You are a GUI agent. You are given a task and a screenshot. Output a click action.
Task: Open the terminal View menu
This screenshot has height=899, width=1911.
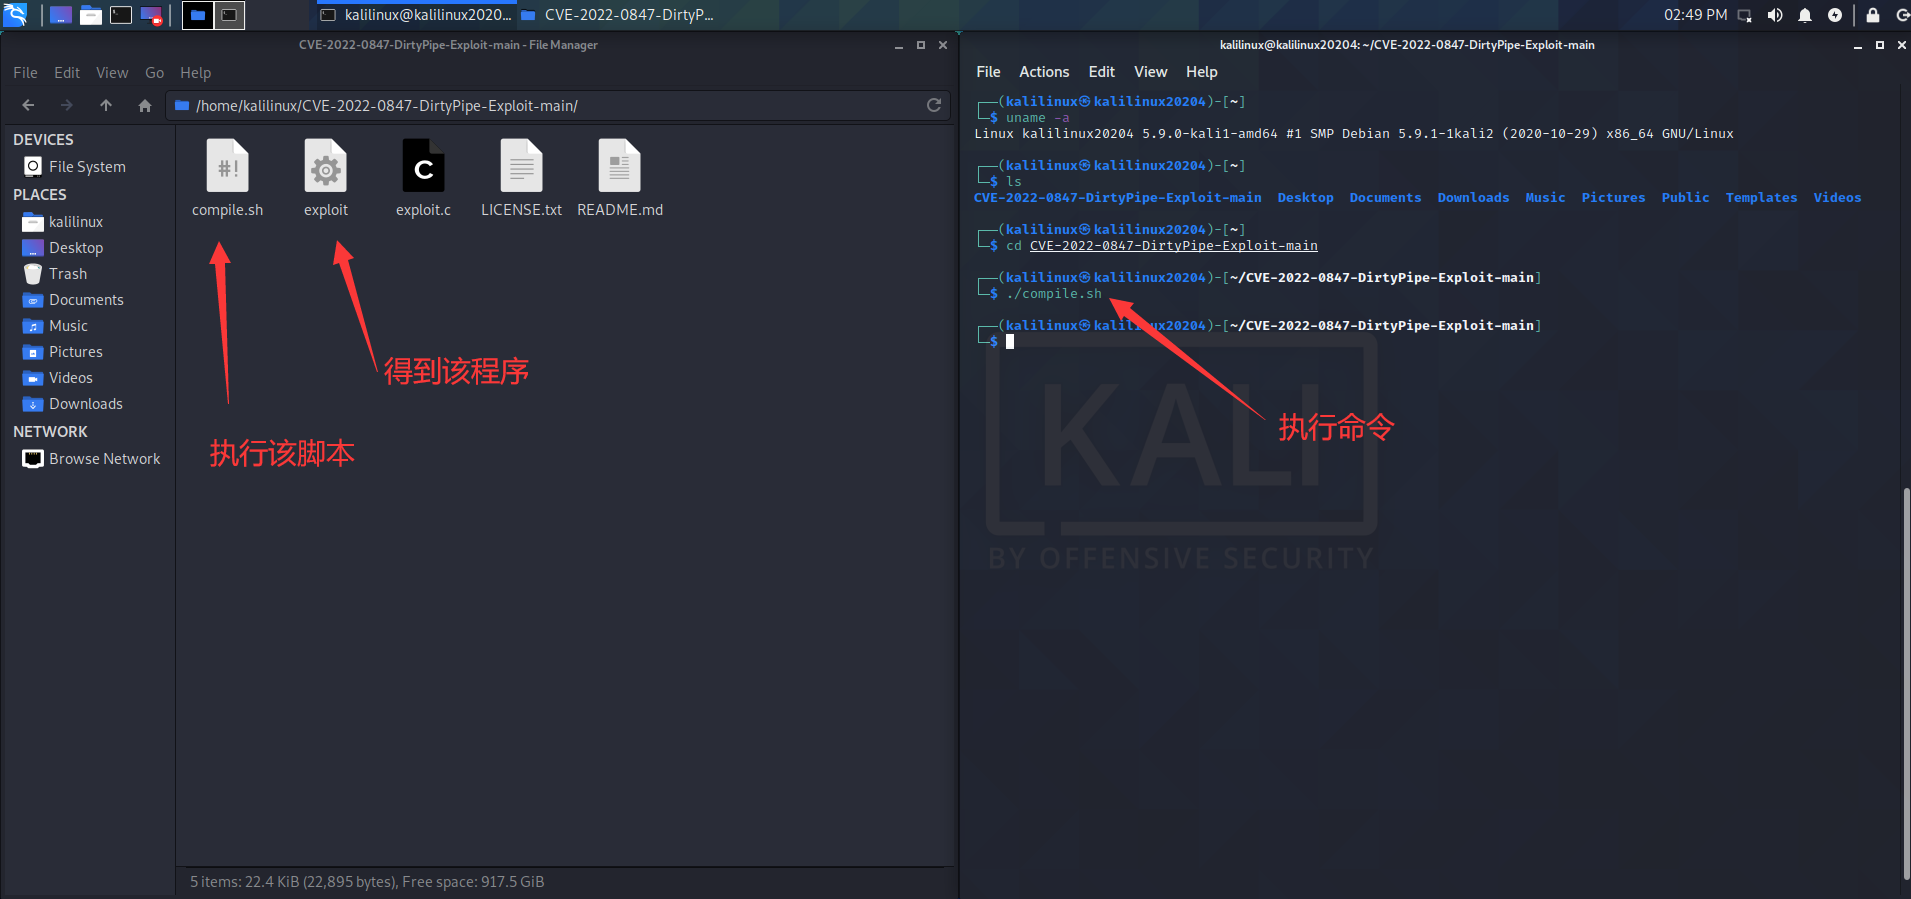coord(1150,72)
